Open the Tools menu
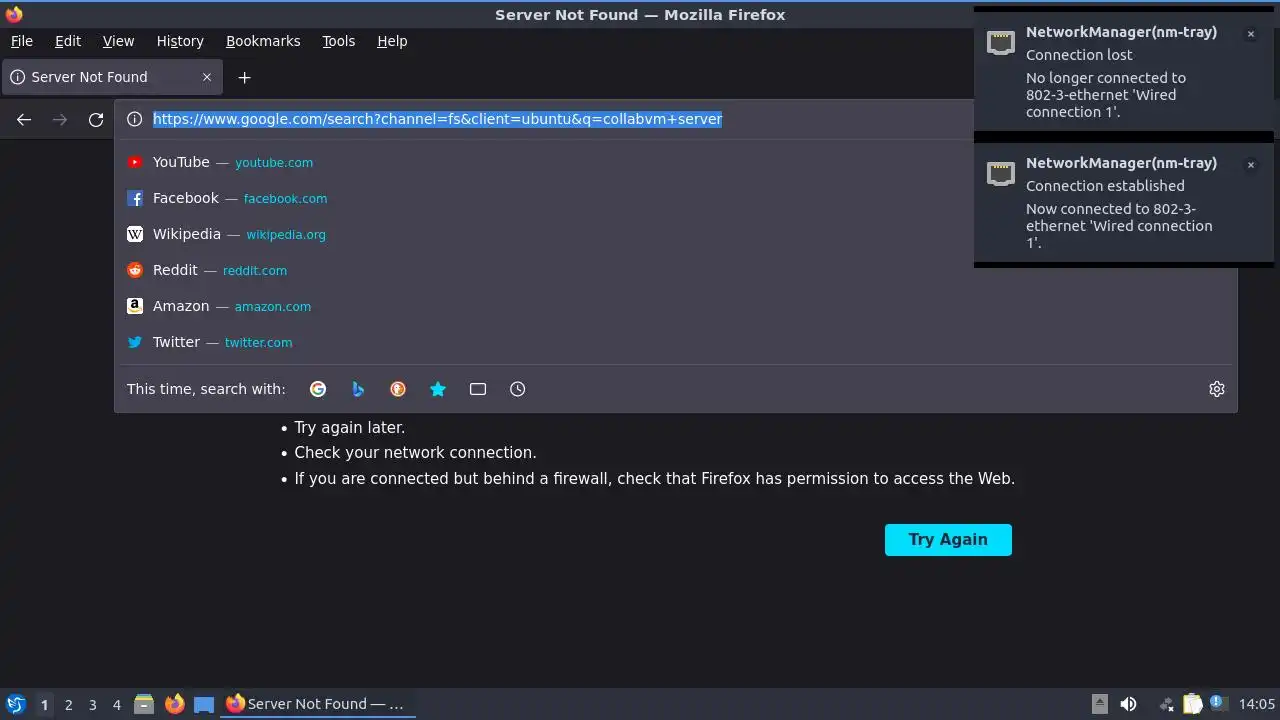Viewport: 1280px width, 720px height. pos(338,41)
